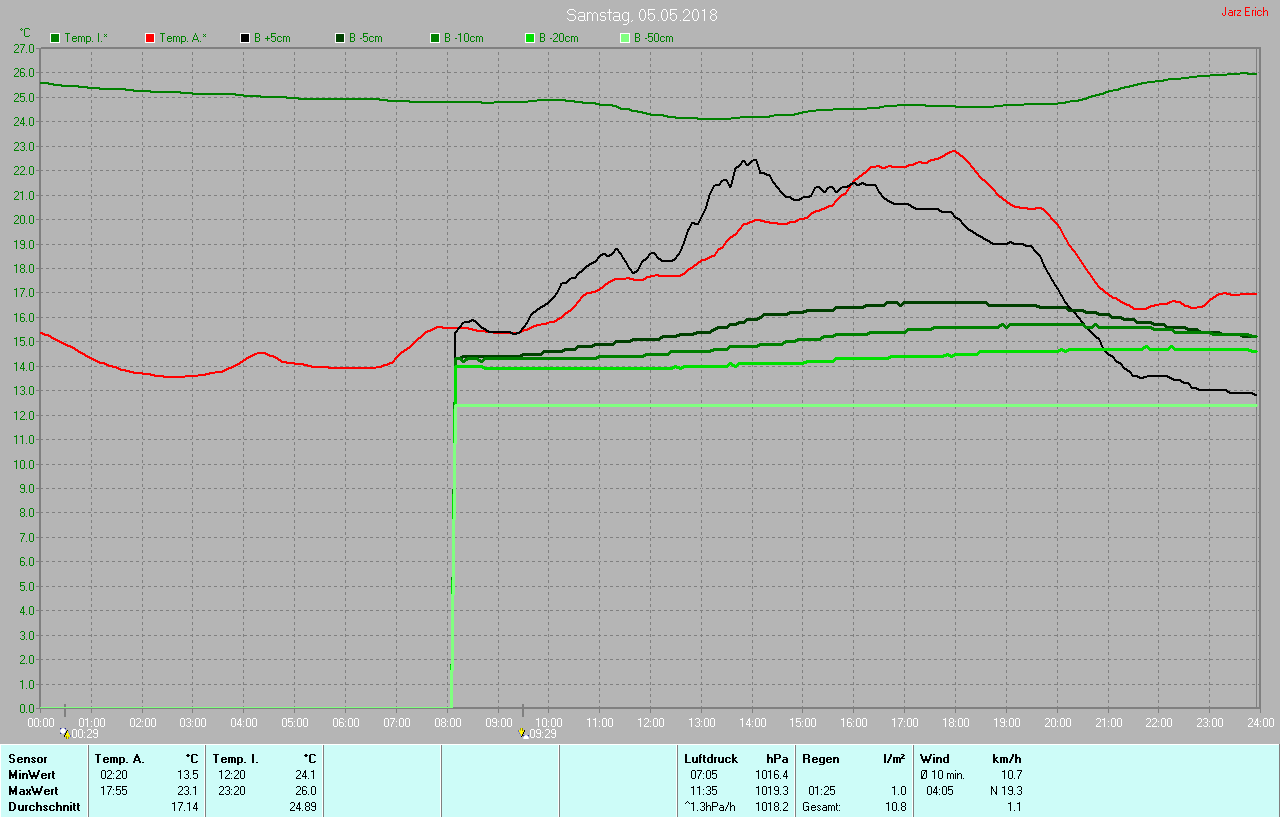This screenshot has height=817, width=1280.
Task: Click the moon icon at 09:29 marker
Action: pos(523,733)
